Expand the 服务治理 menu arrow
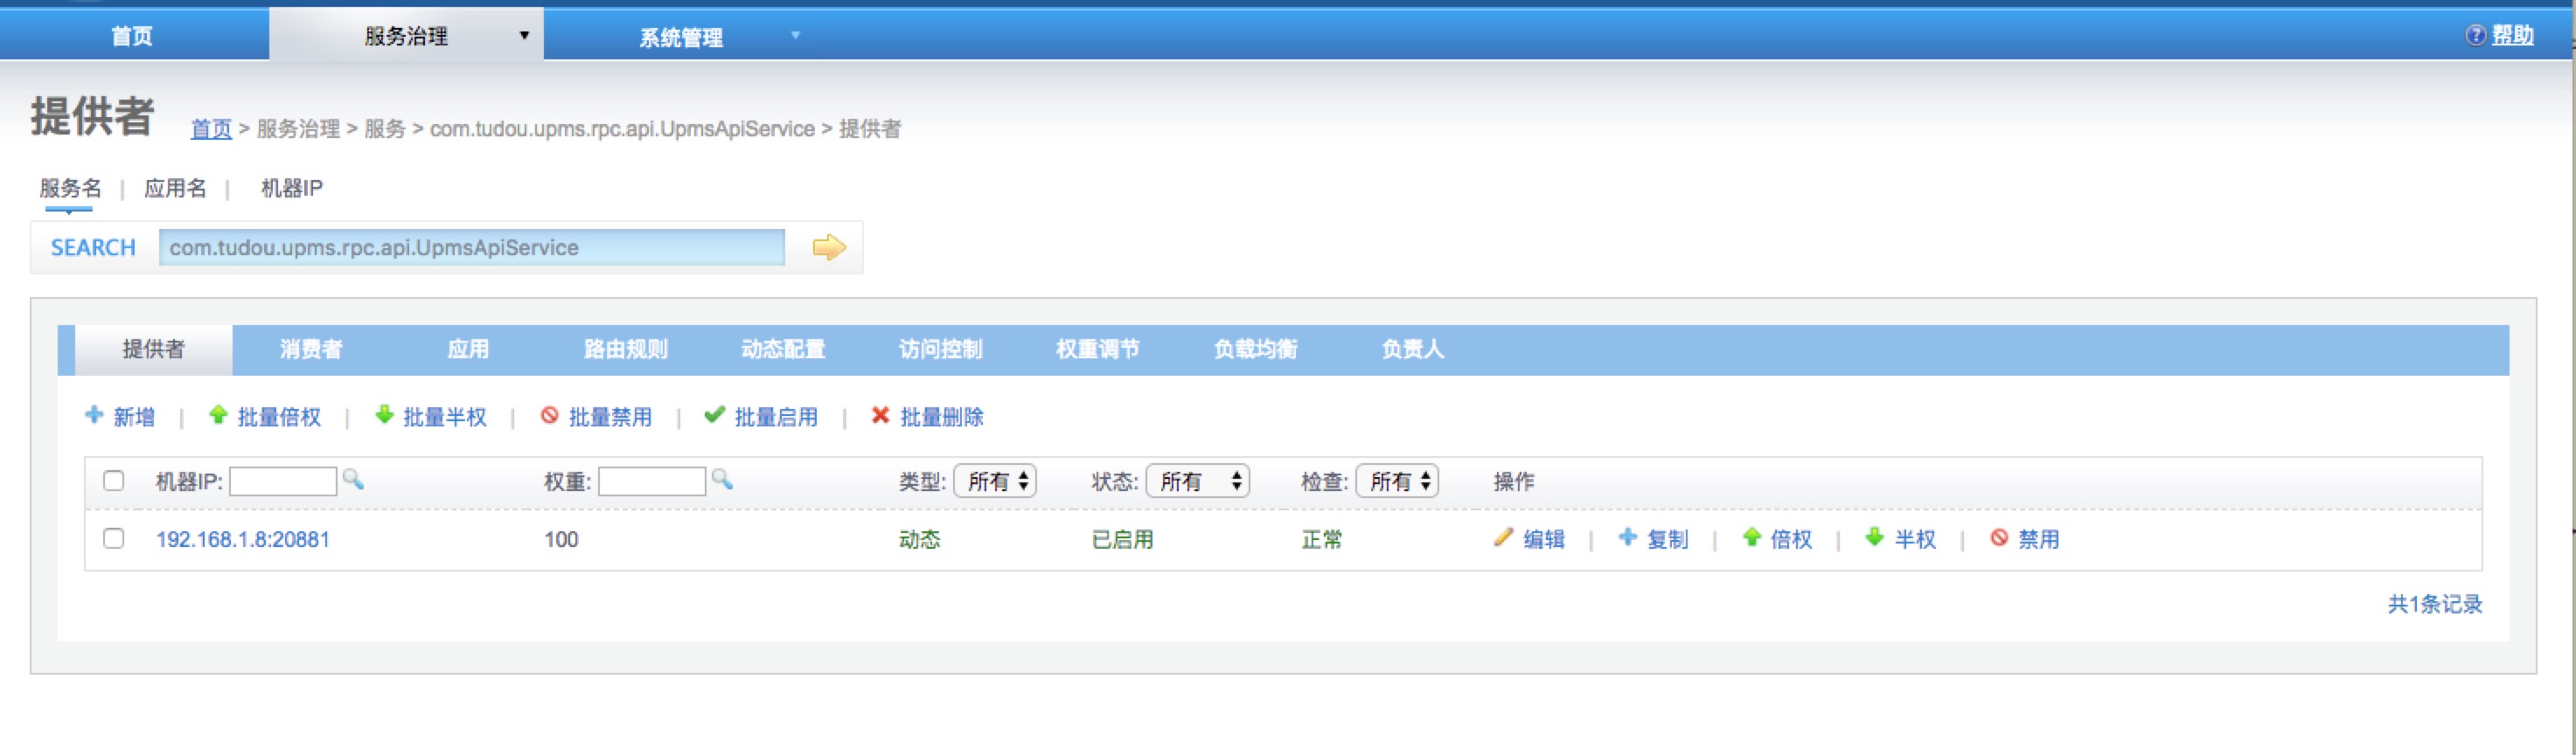This screenshot has width=2576, height=755. pyautogui.click(x=524, y=36)
